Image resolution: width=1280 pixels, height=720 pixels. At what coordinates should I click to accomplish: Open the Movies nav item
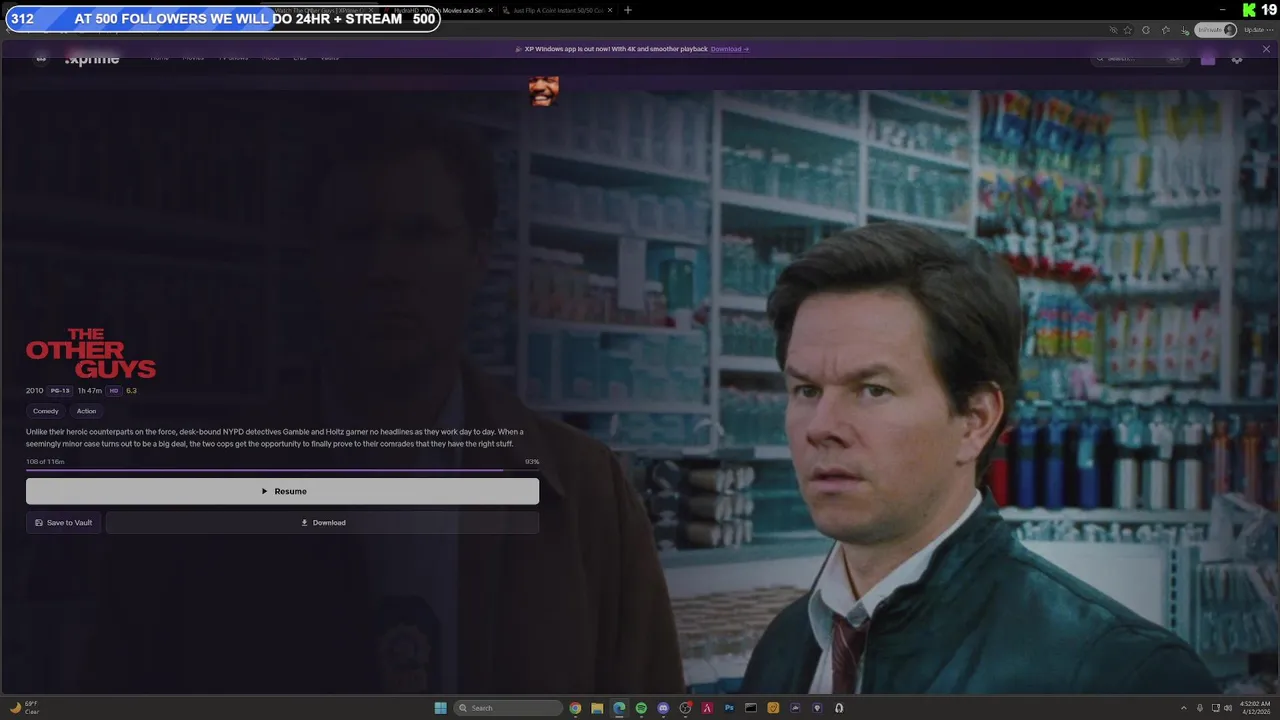tap(193, 58)
